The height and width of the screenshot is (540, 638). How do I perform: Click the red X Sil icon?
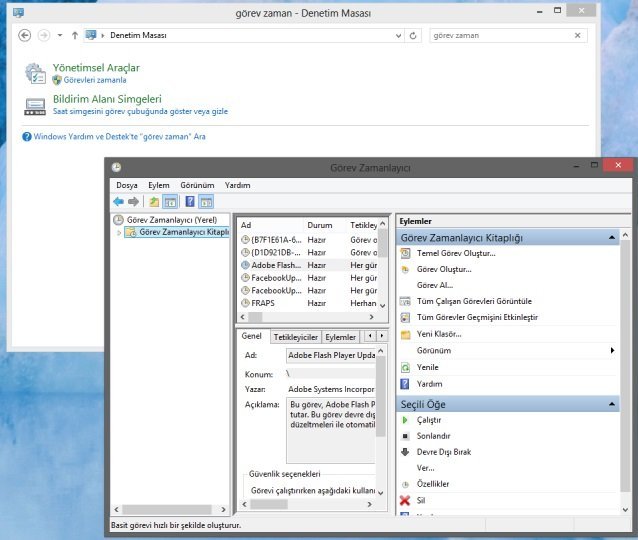[x=405, y=501]
